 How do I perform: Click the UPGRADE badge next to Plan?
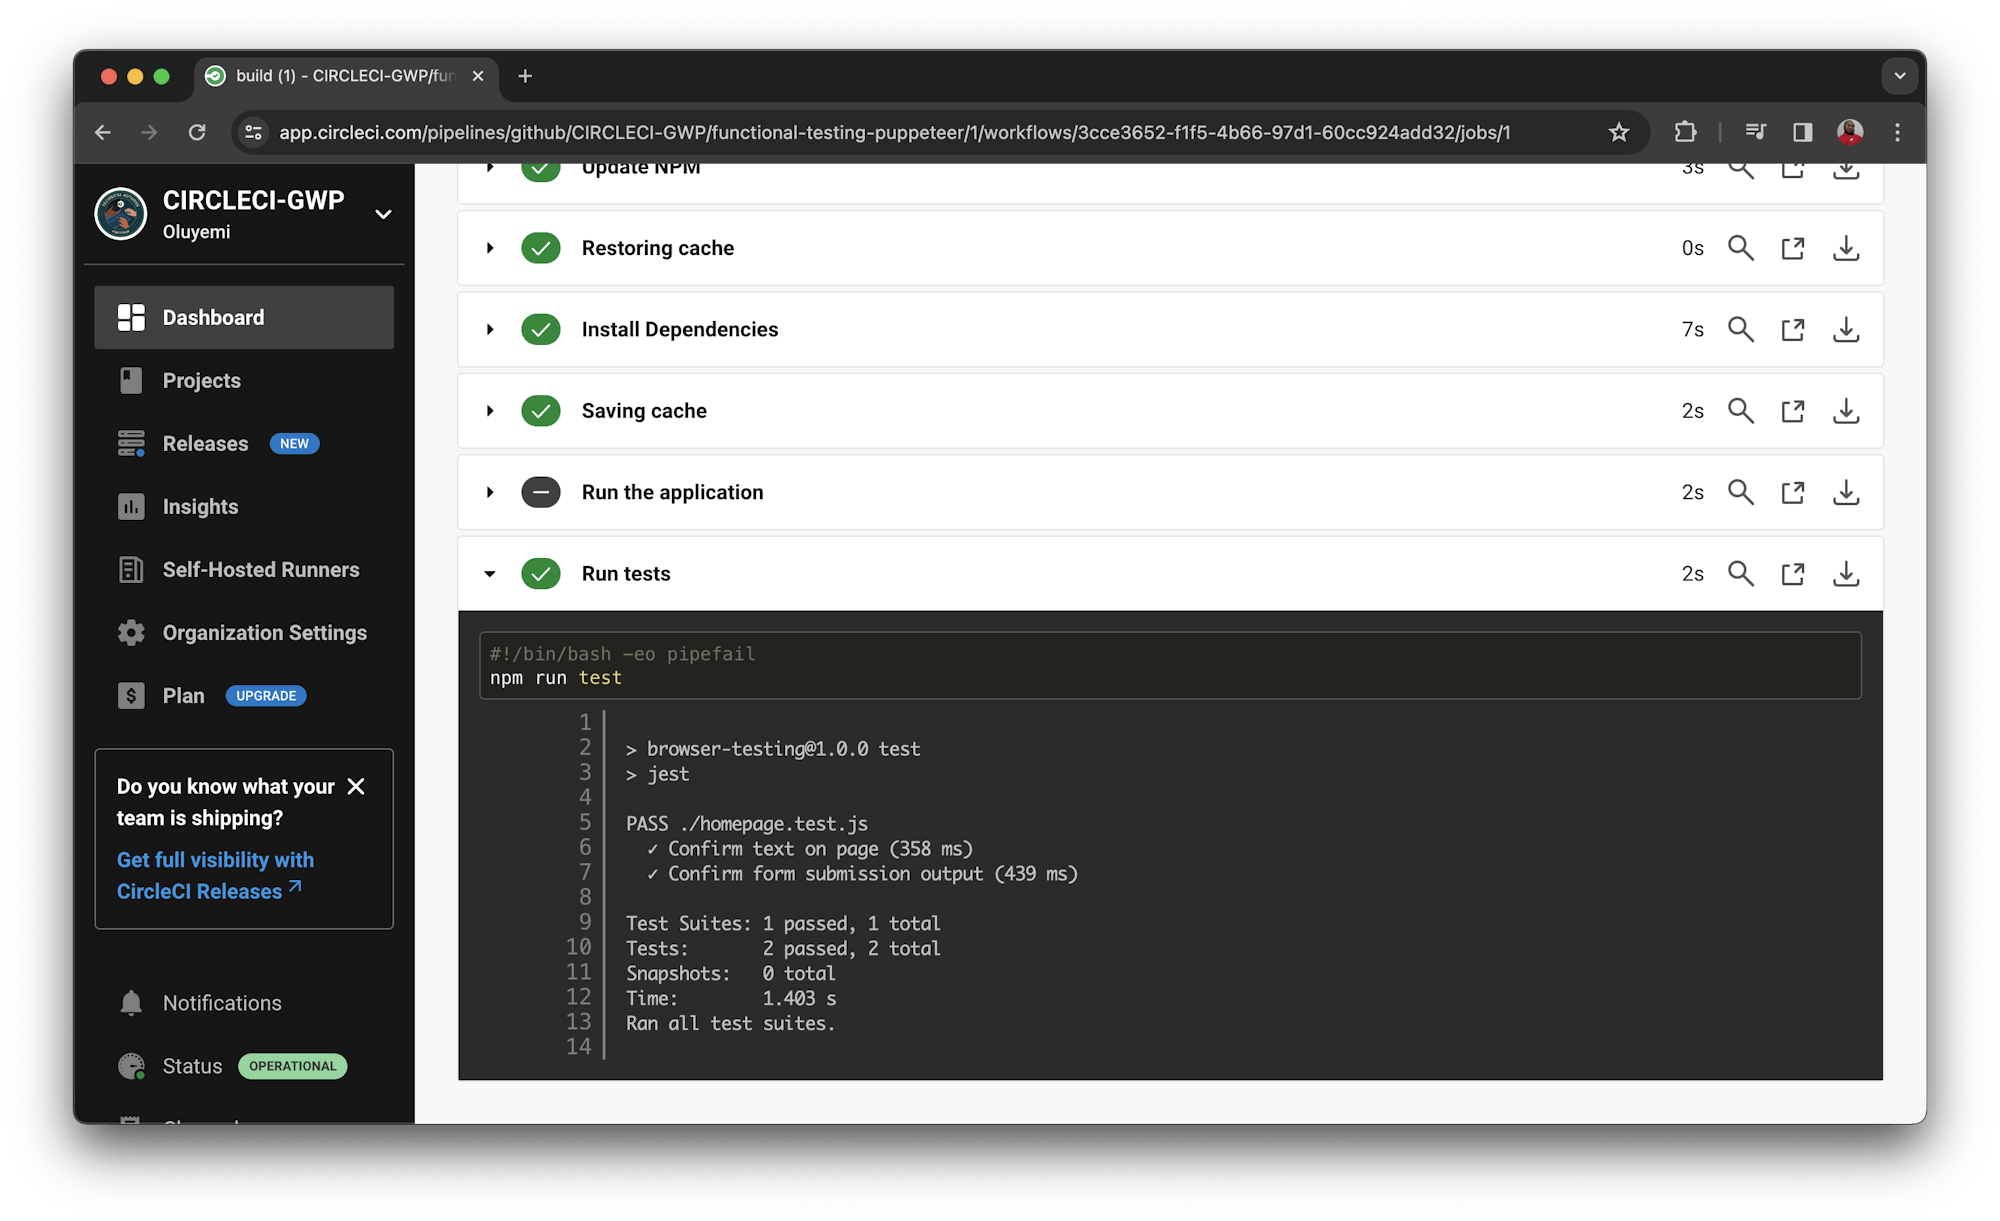pyautogui.click(x=265, y=695)
